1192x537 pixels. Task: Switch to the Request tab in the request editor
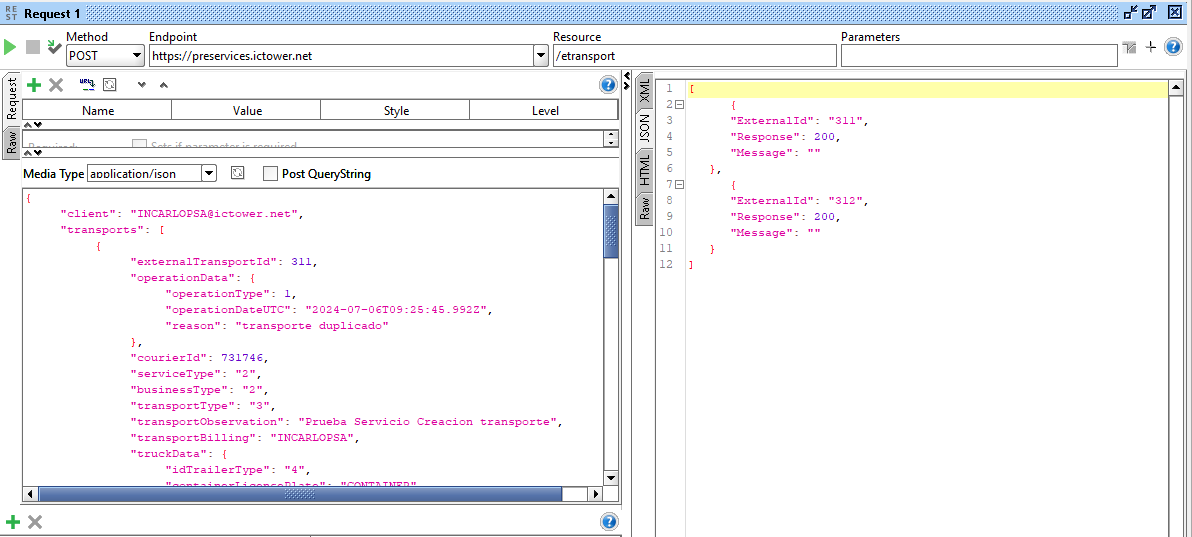[x=11, y=98]
